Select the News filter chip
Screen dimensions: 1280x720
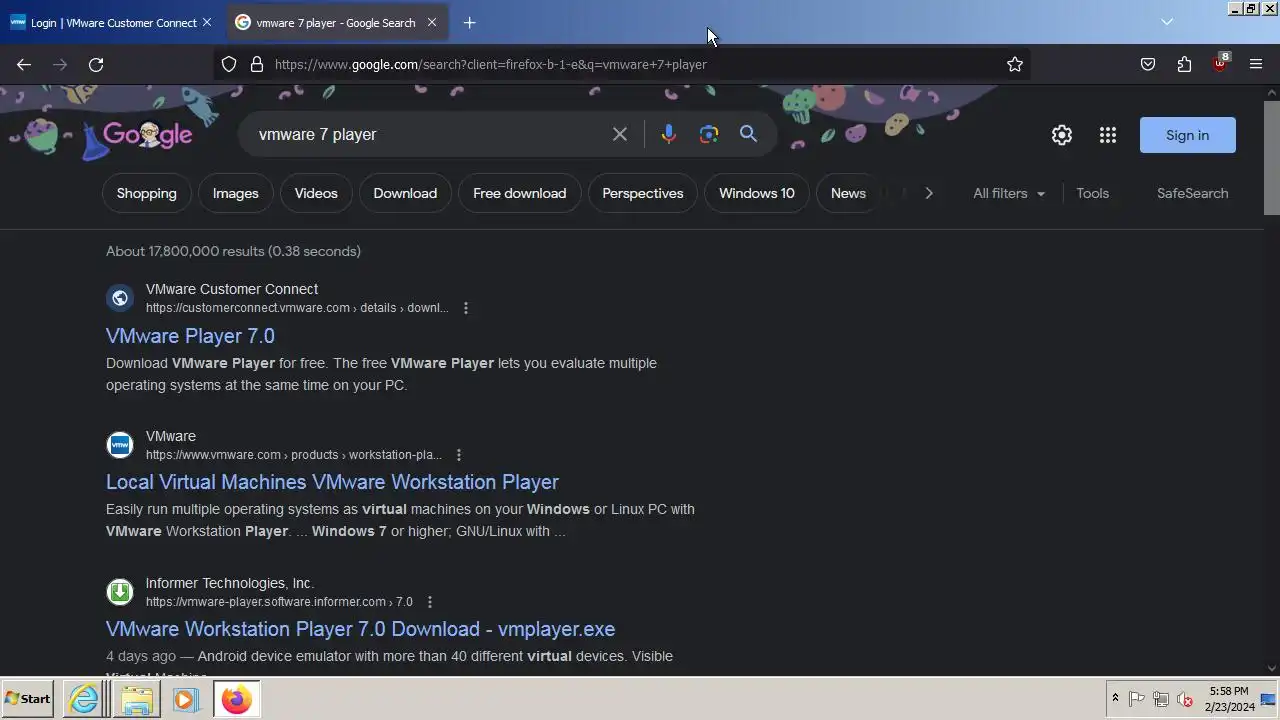click(848, 193)
